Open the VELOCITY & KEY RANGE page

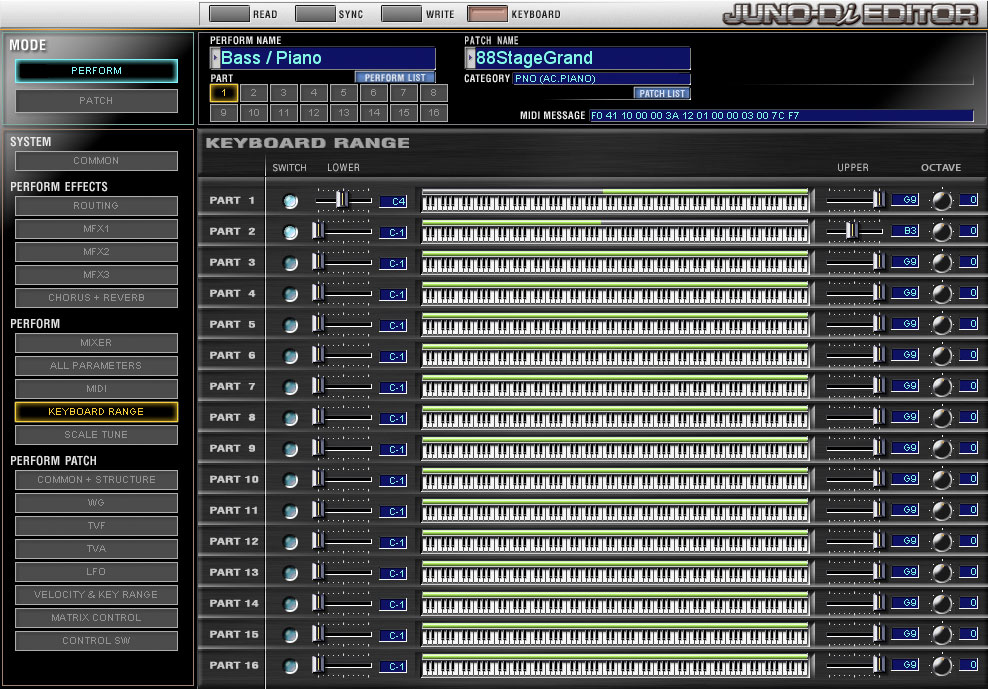click(x=96, y=594)
